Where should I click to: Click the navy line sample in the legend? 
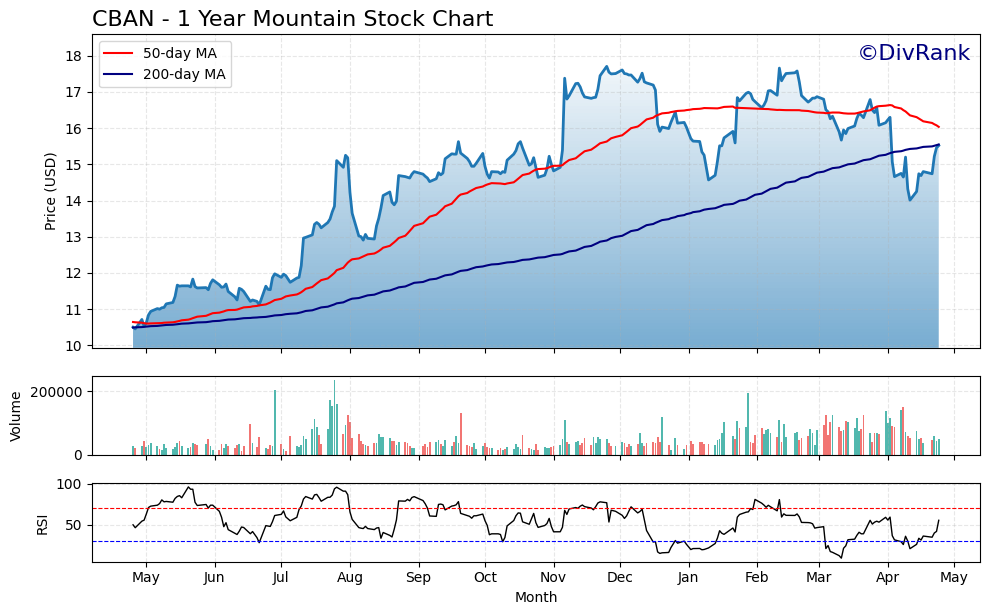tap(119, 75)
